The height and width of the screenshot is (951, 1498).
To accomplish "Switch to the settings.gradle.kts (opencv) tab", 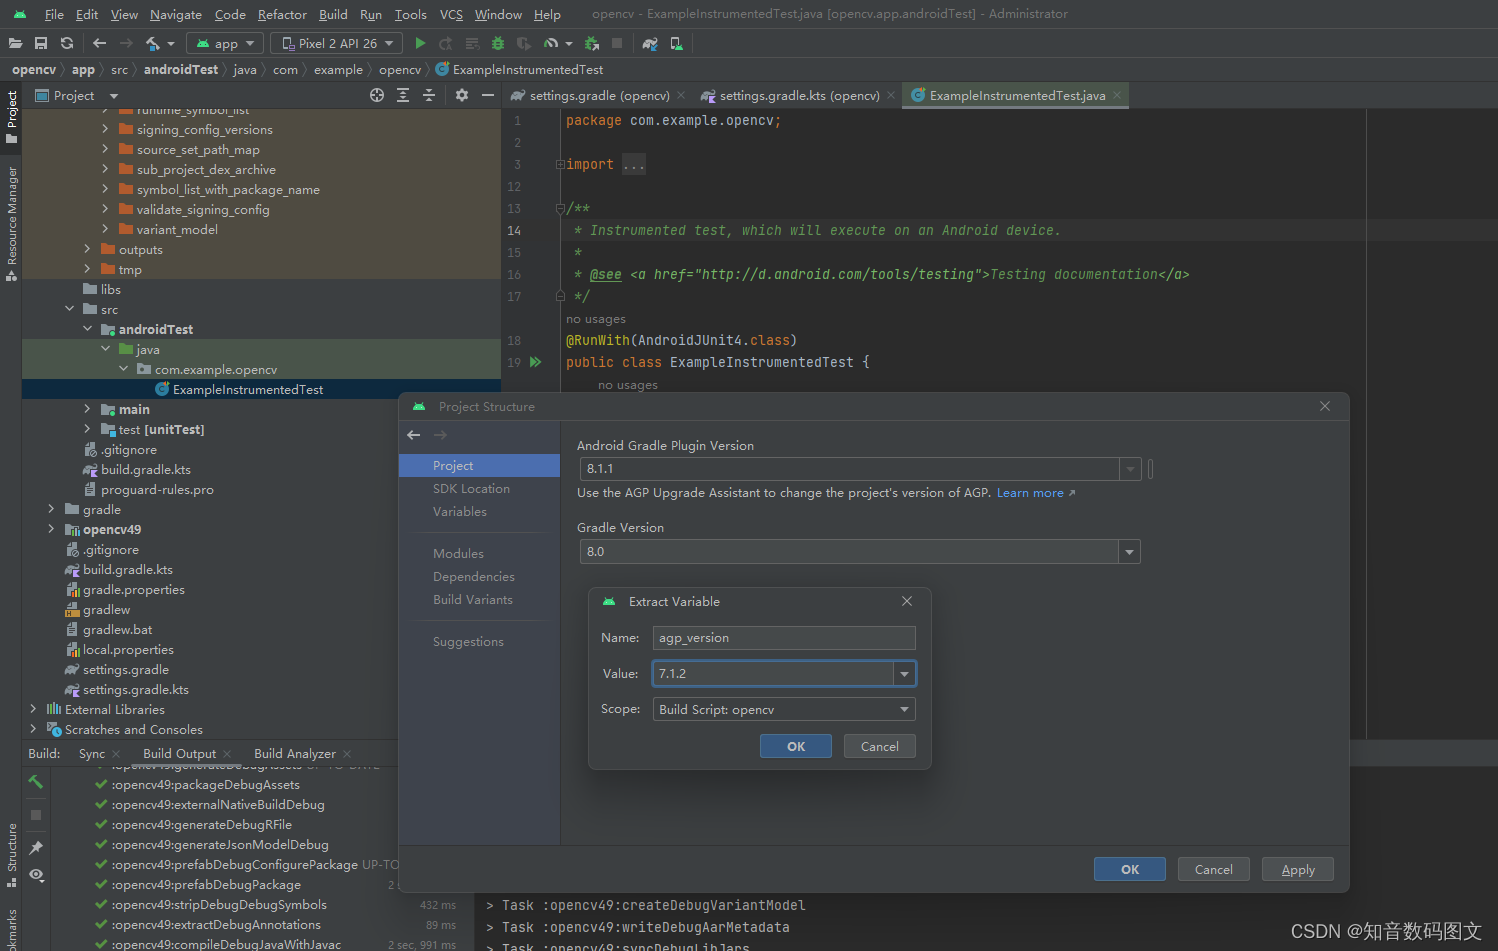I will (790, 95).
